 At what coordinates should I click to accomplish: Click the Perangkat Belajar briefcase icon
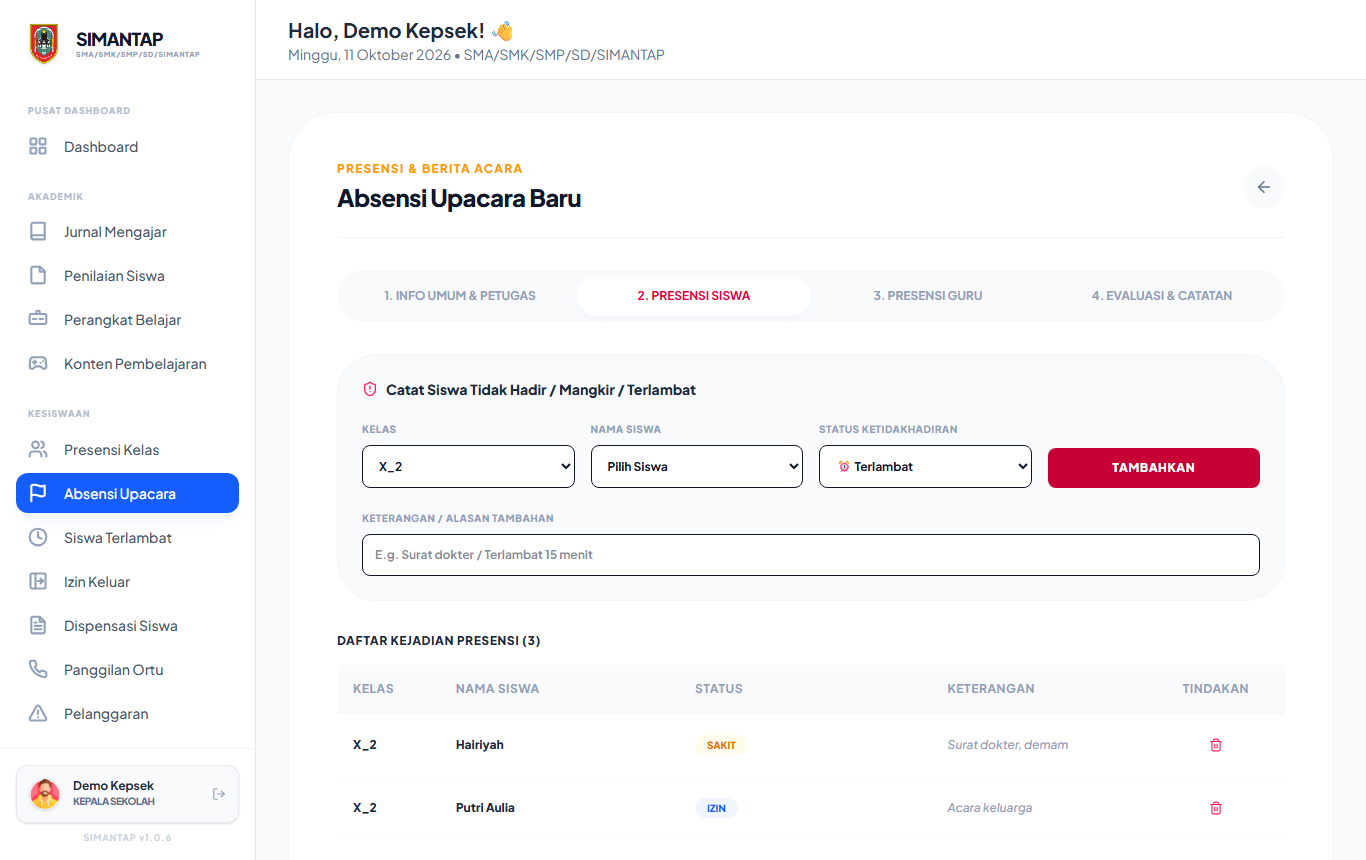[38, 320]
